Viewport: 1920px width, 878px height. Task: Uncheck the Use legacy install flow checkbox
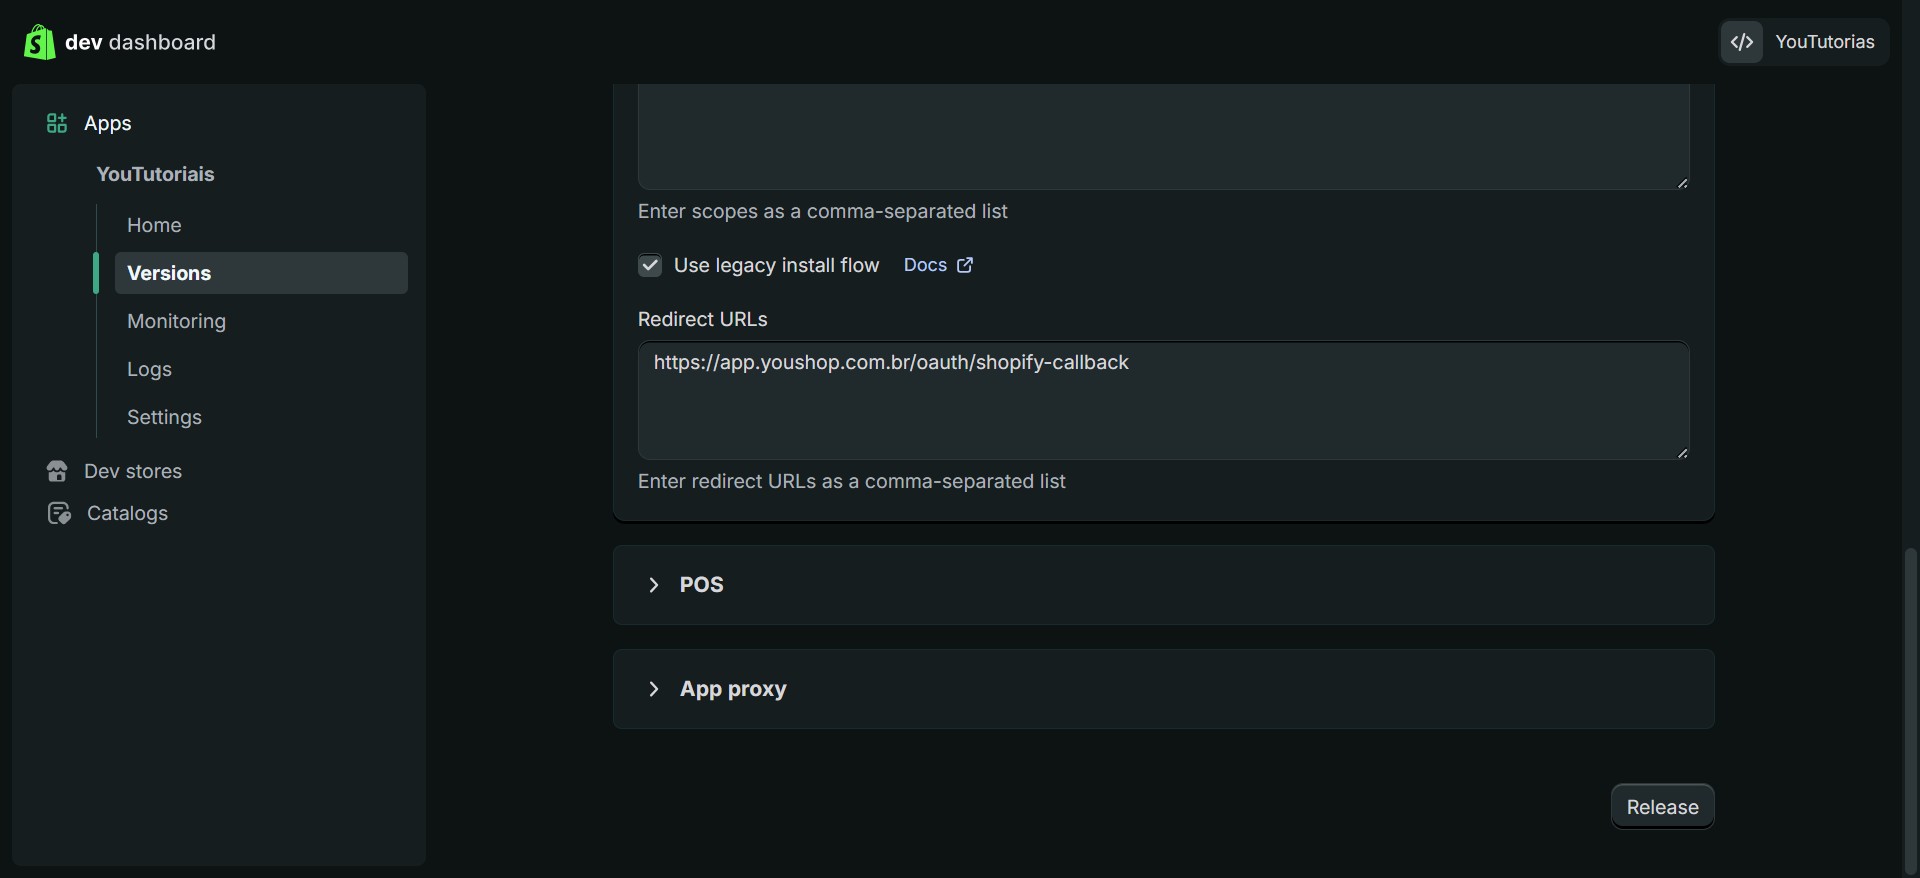650,265
